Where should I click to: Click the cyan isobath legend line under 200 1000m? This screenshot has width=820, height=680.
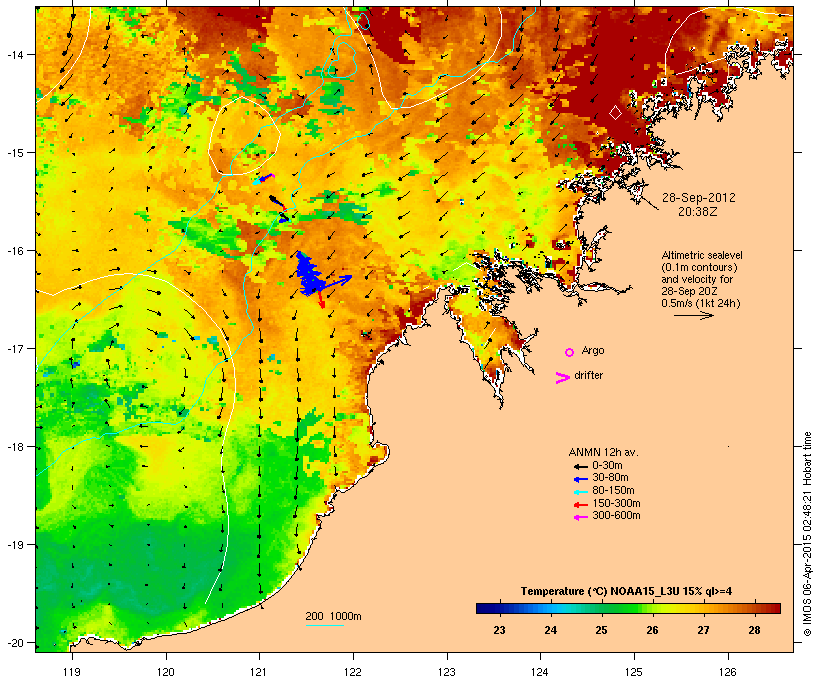click(x=325, y=625)
